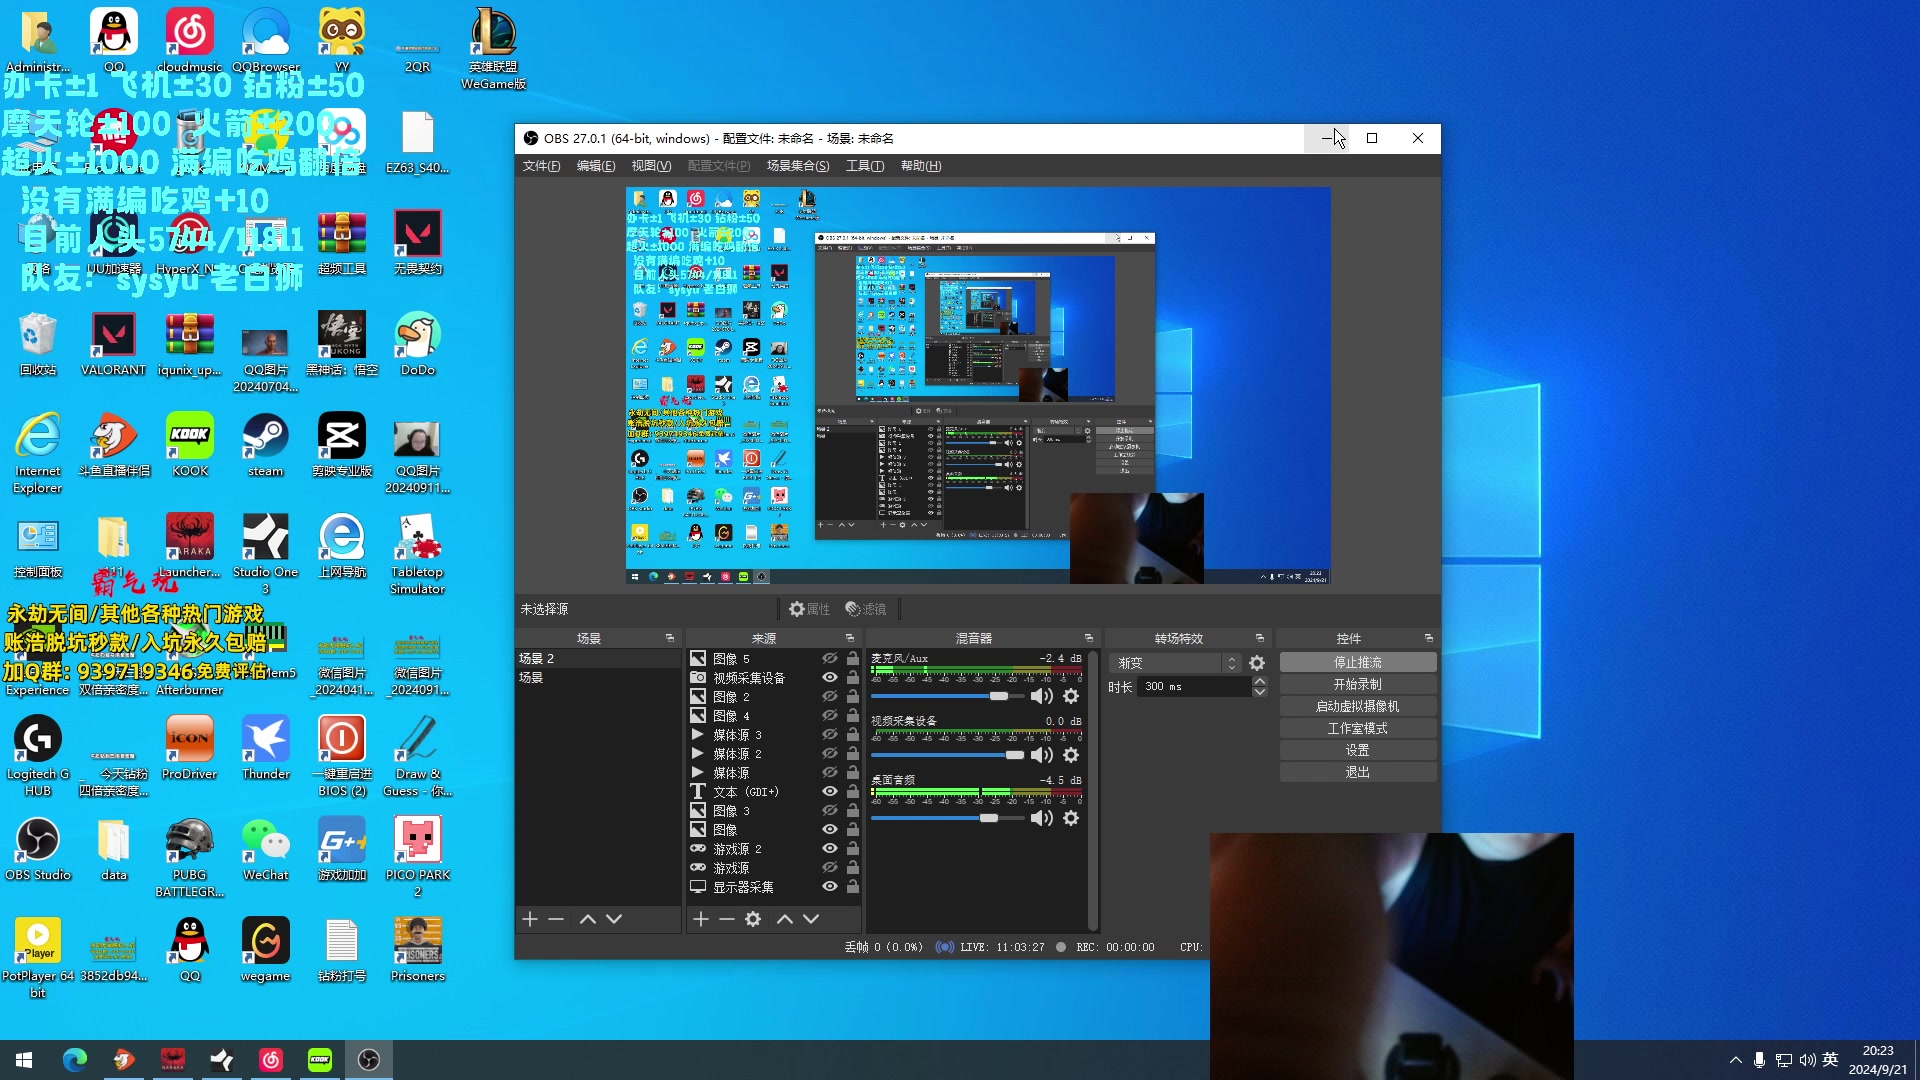Open 视频采集设备 audio settings gear
Screen dimensions: 1920x1080
pos(1071,755)
